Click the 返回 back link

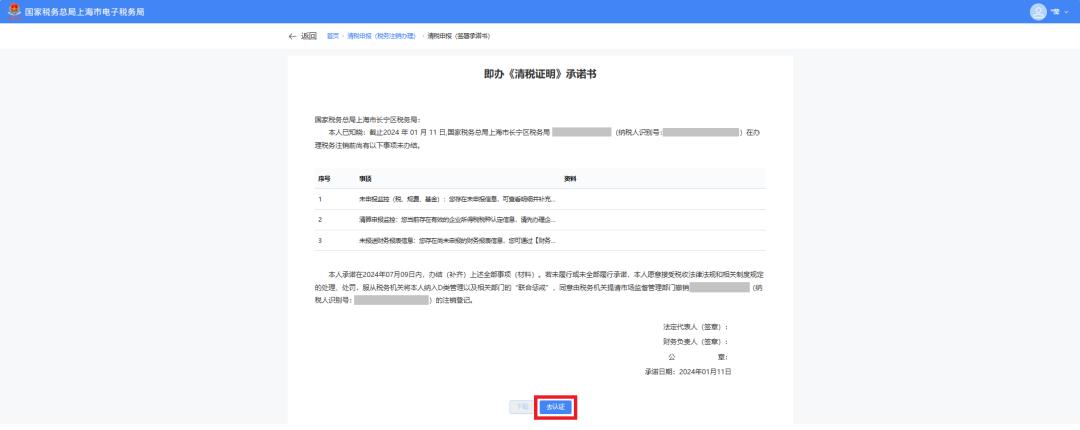point(308,36)
